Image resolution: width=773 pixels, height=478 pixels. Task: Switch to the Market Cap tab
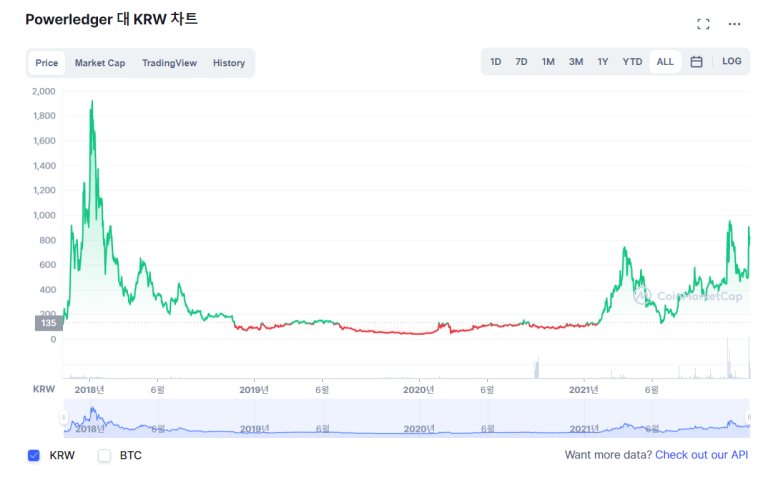pos(100,63)
